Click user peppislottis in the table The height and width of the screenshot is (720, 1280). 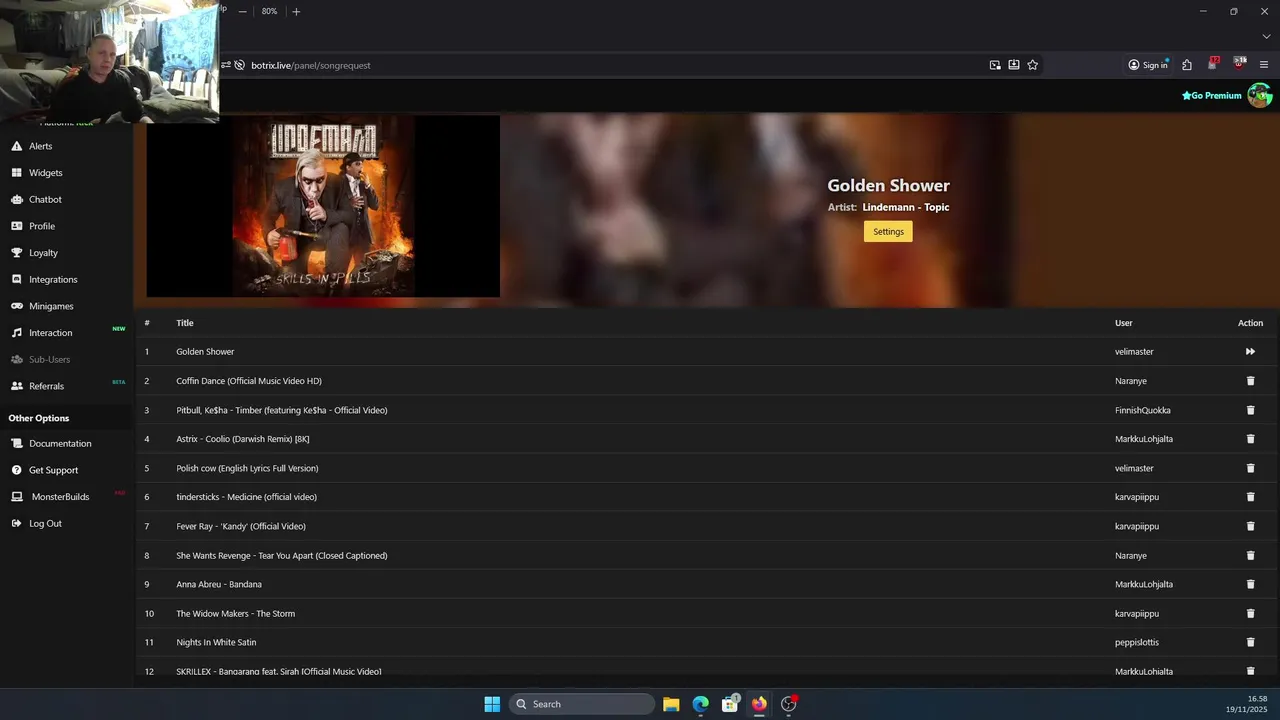1137,642
